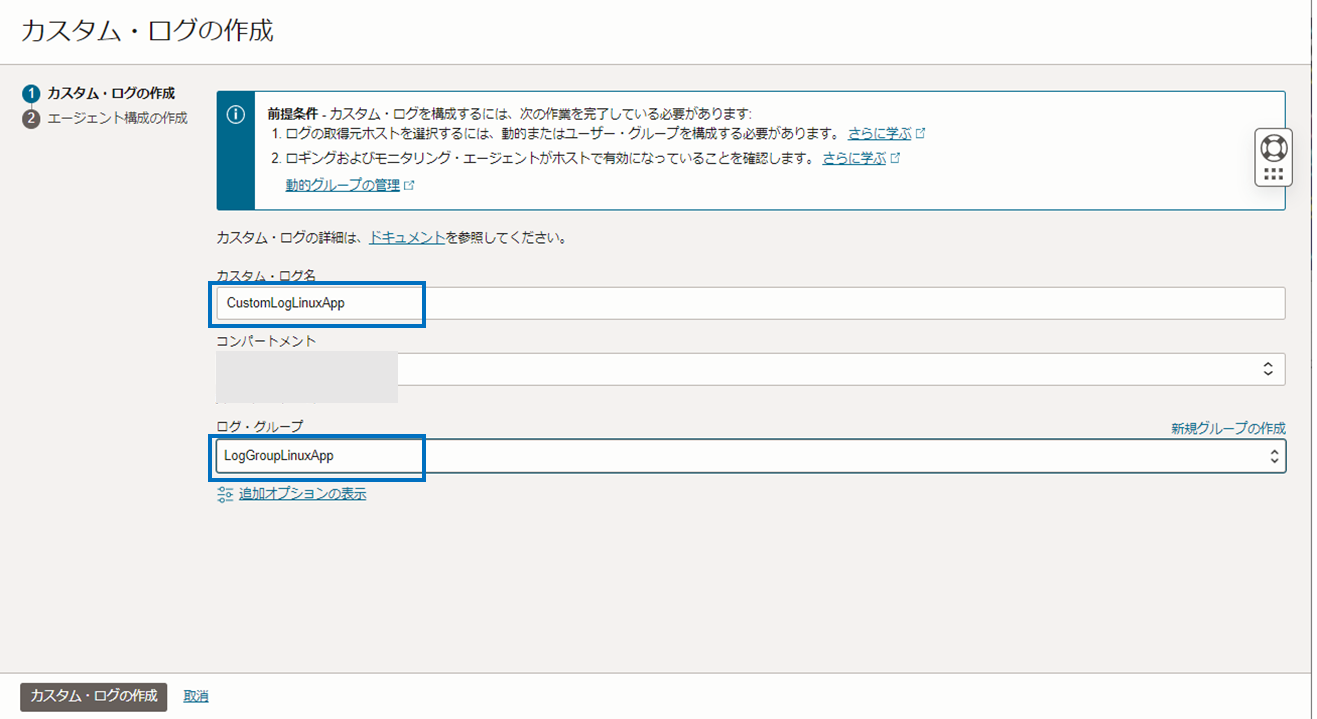Click the lifebuoy help icon
Screen dimensions: 1317x719
[x=1273, y=147]
